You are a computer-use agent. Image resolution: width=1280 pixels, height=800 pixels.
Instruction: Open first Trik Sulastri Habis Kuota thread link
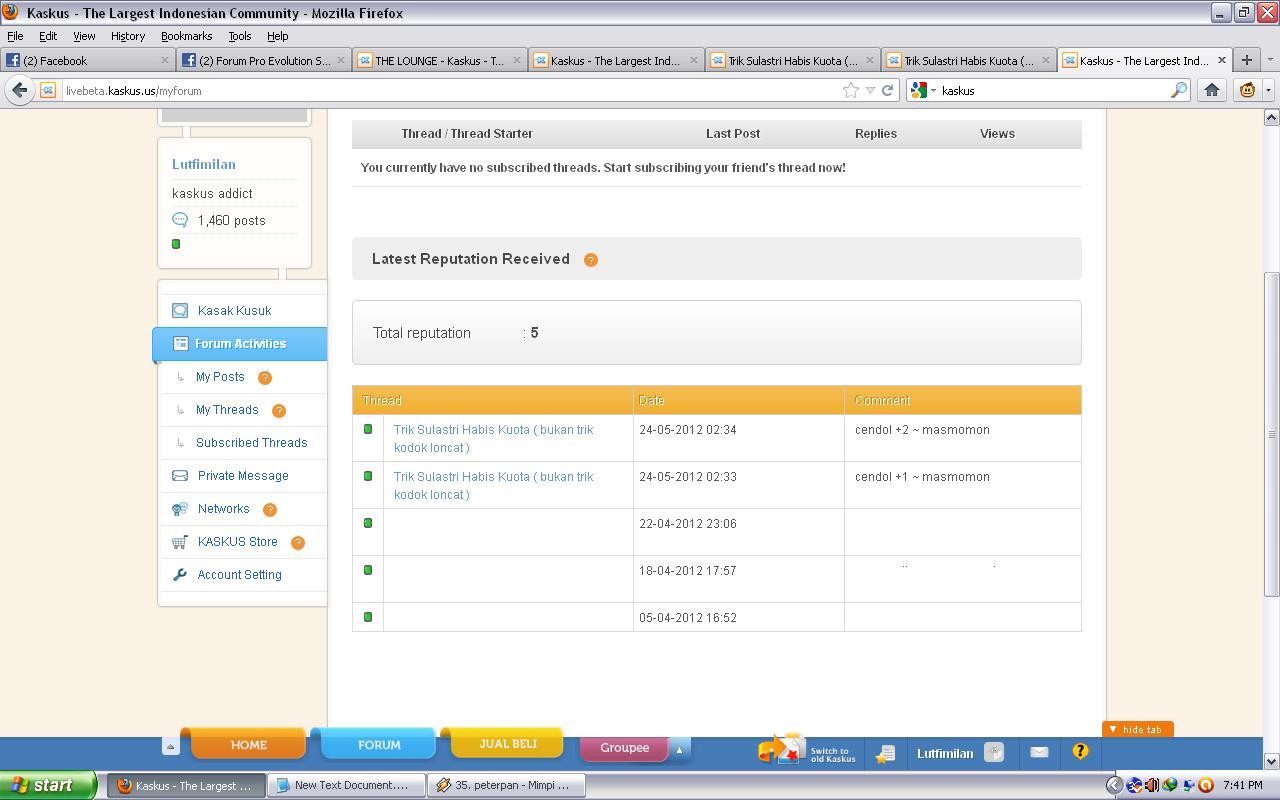(x=493, y=438)
